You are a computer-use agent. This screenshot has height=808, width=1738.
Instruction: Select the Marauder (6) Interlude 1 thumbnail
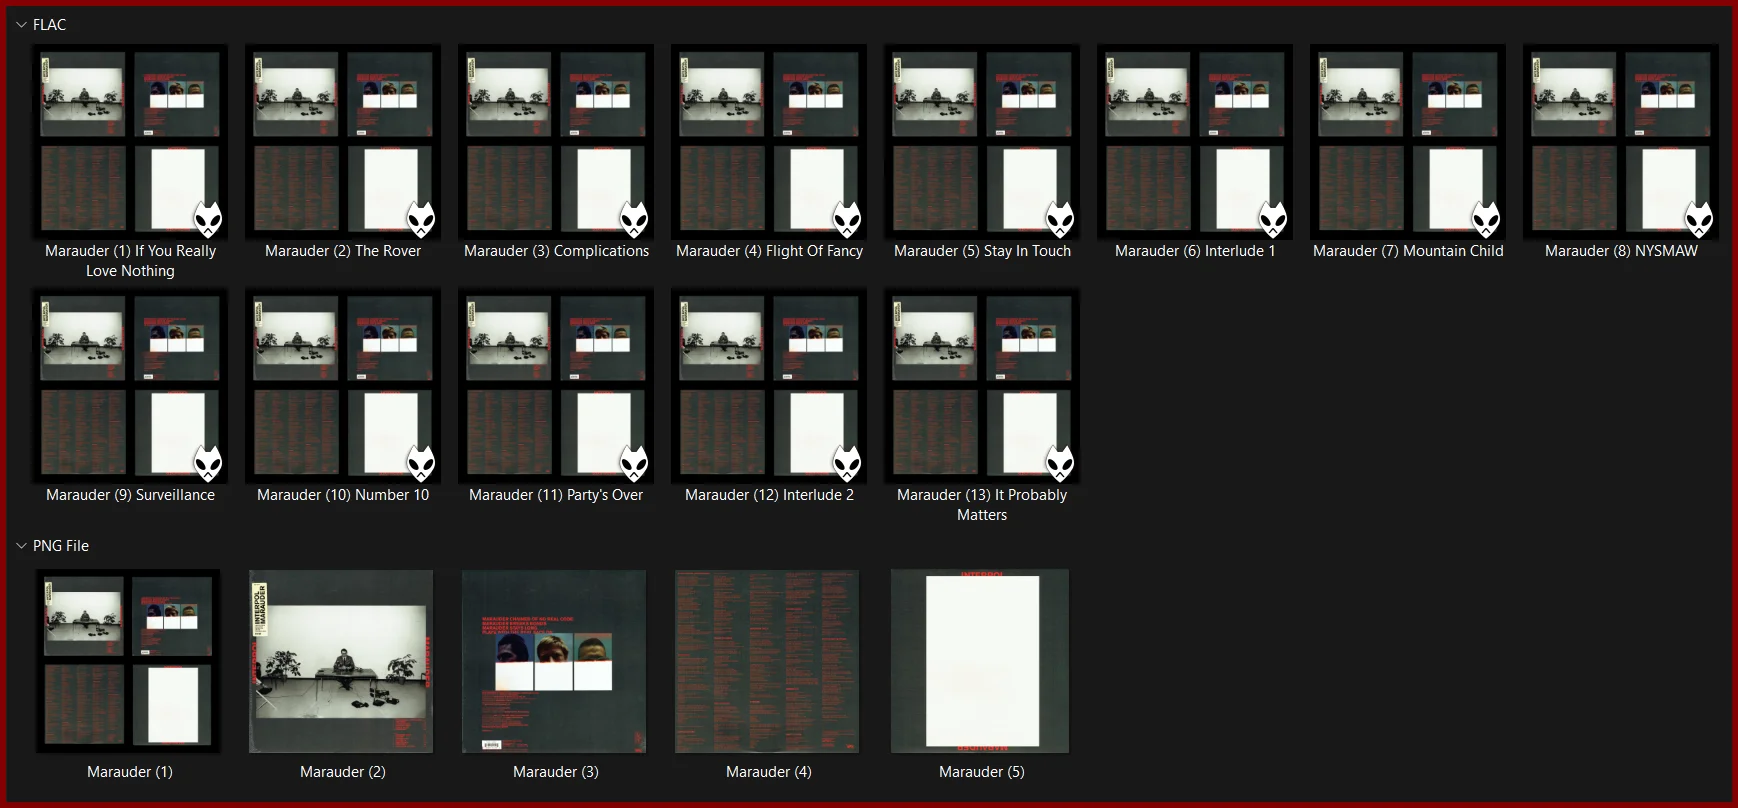1195,141
